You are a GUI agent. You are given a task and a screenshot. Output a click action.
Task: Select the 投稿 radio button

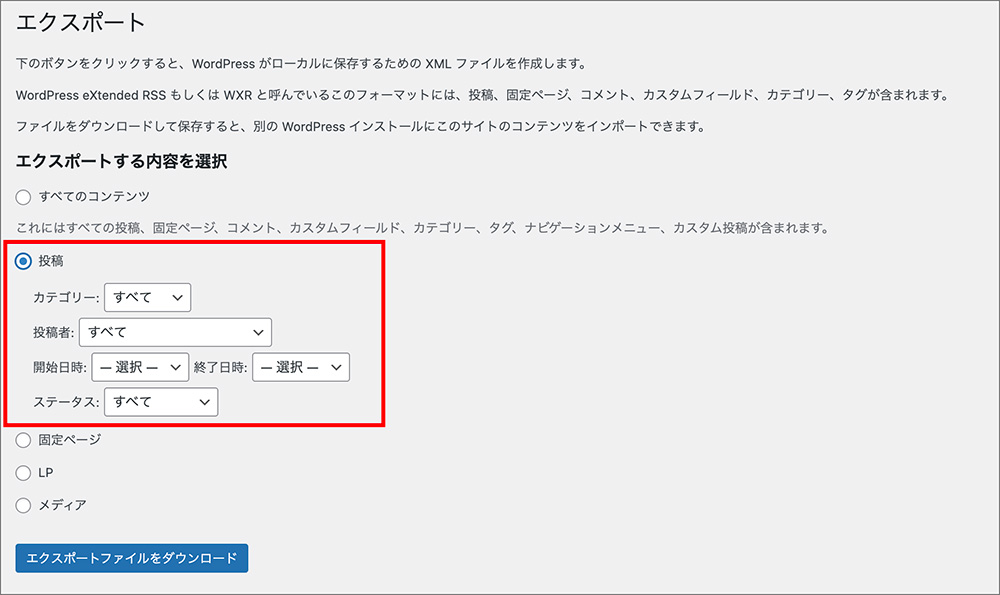(24, 261)
